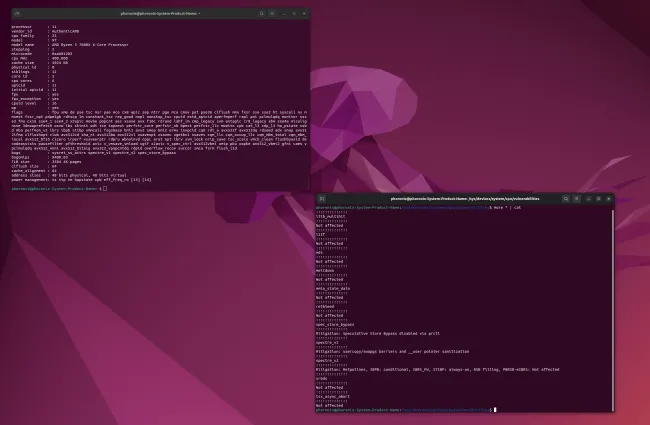Click search icon in the cpuinfo terminal window
This screenshot has width=650, height=425.
[262, 13]
